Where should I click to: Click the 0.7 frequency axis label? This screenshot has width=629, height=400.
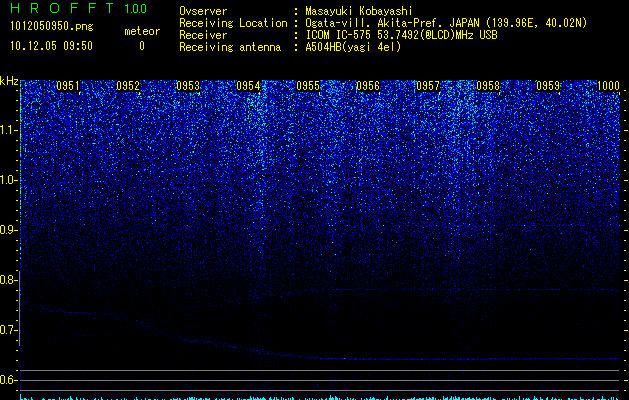pyautogui.click(x=7, y=330)
